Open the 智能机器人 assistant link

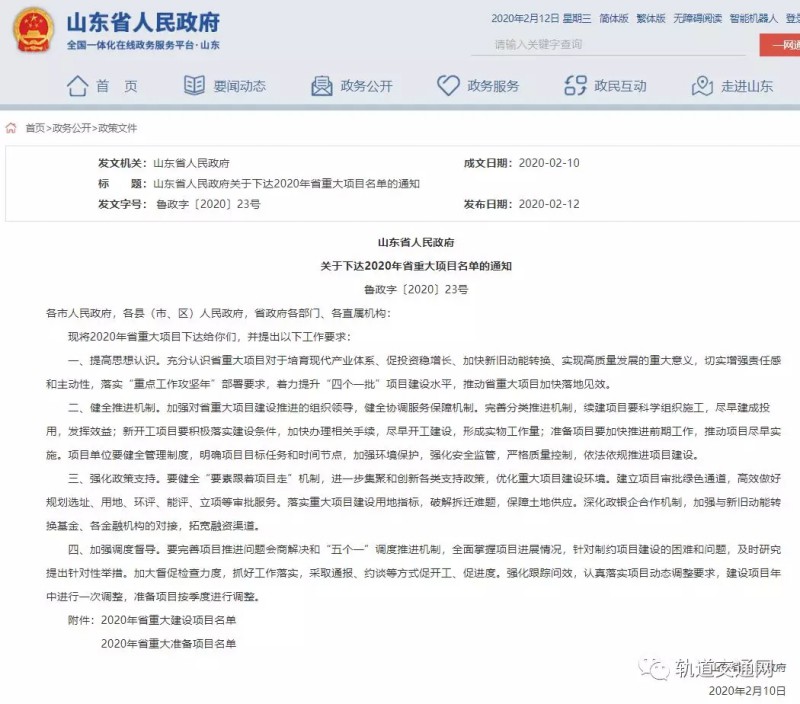[x=753, y=19]
